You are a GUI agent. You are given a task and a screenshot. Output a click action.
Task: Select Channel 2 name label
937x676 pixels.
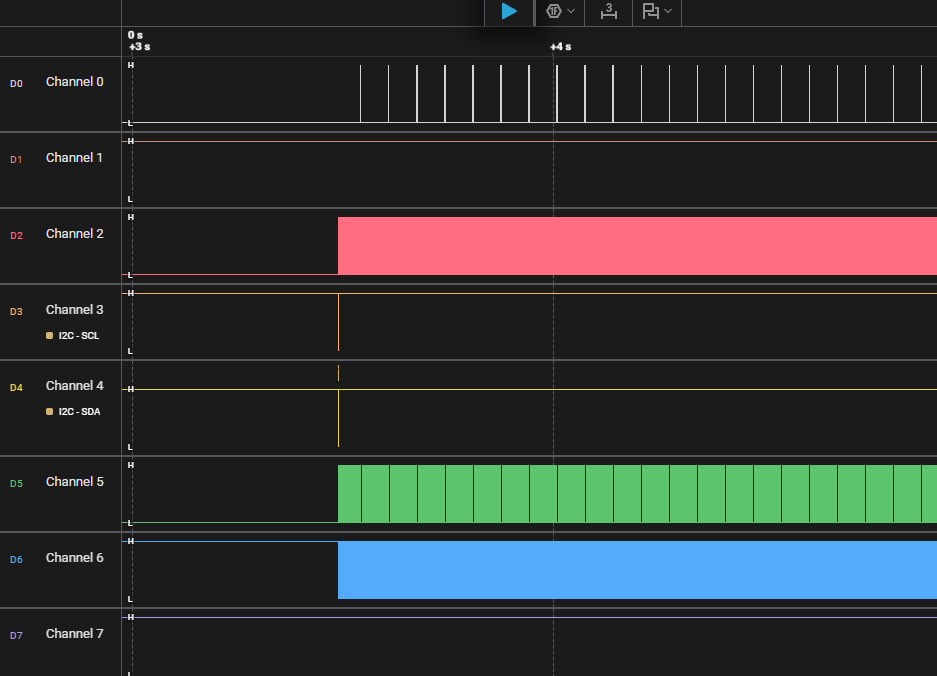(74, 234)
